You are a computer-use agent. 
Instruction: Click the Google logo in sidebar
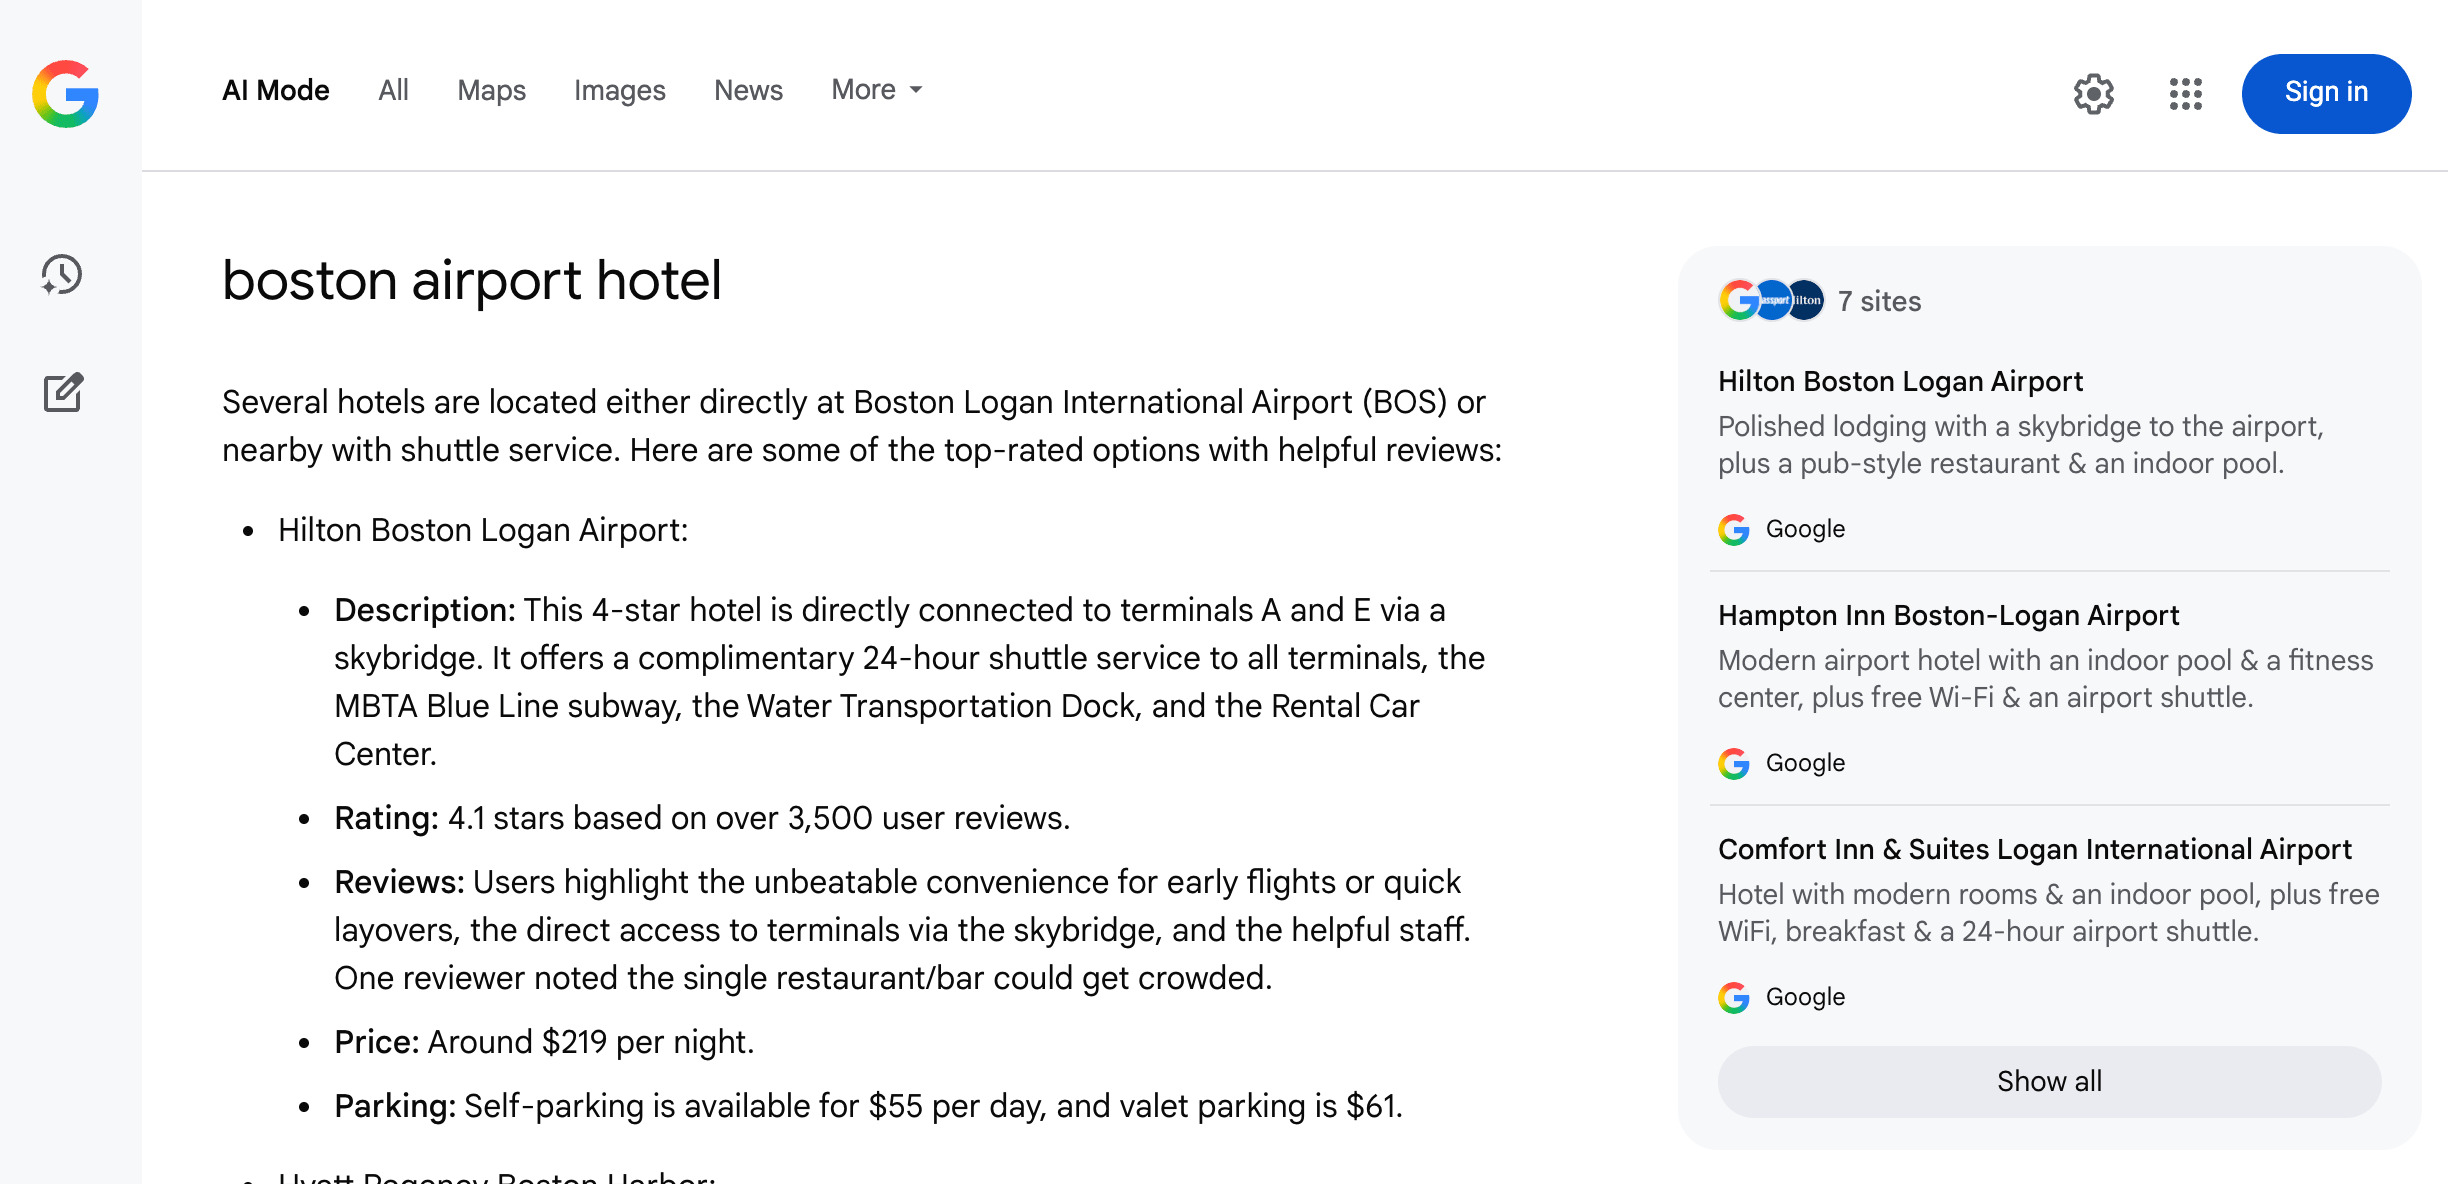[65, 94]
